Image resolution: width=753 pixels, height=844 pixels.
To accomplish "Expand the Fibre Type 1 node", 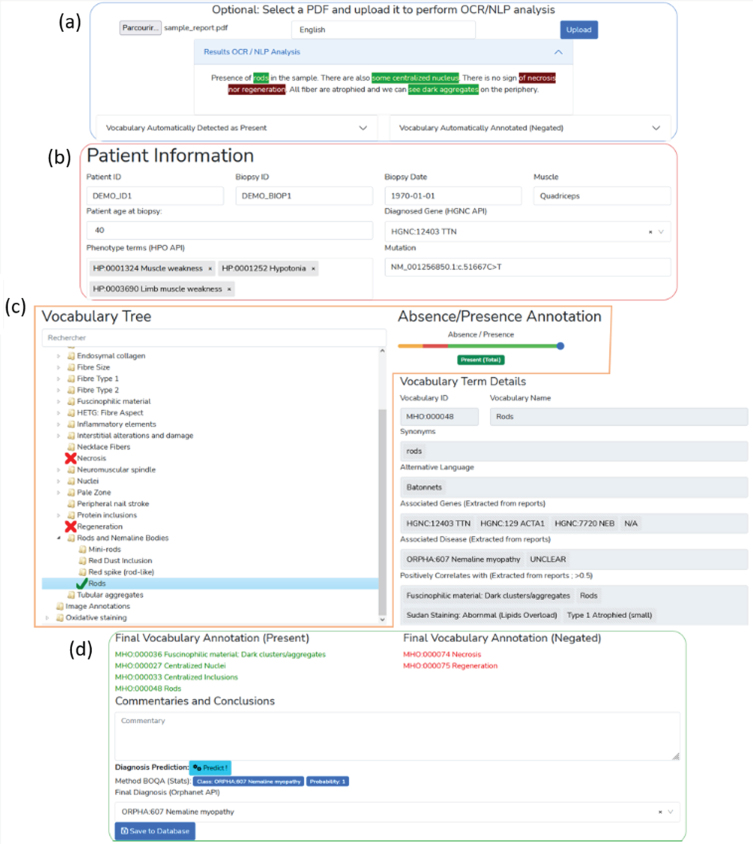I will click(x=58, y=378).
